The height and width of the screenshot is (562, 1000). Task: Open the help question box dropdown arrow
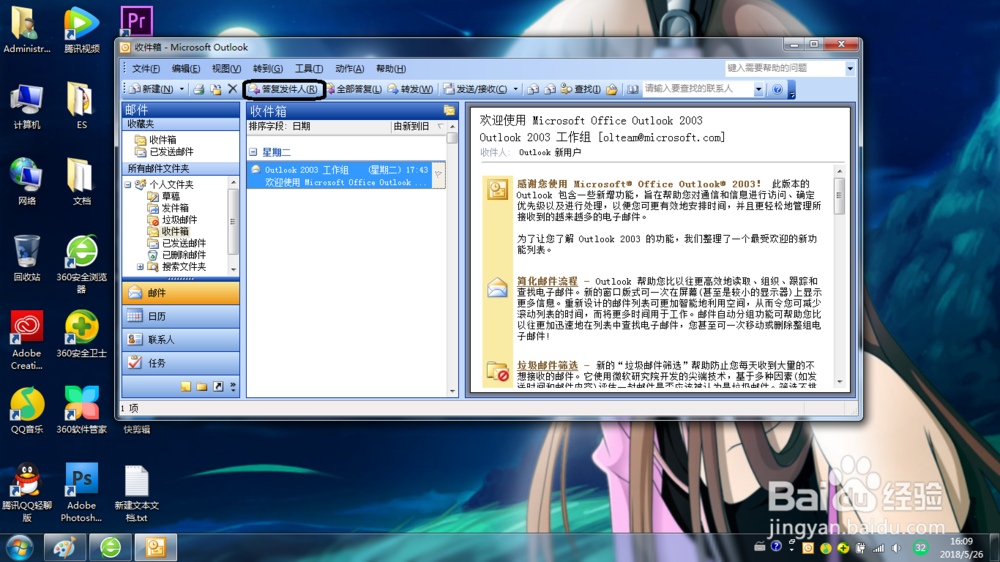(x=849, y=68)
